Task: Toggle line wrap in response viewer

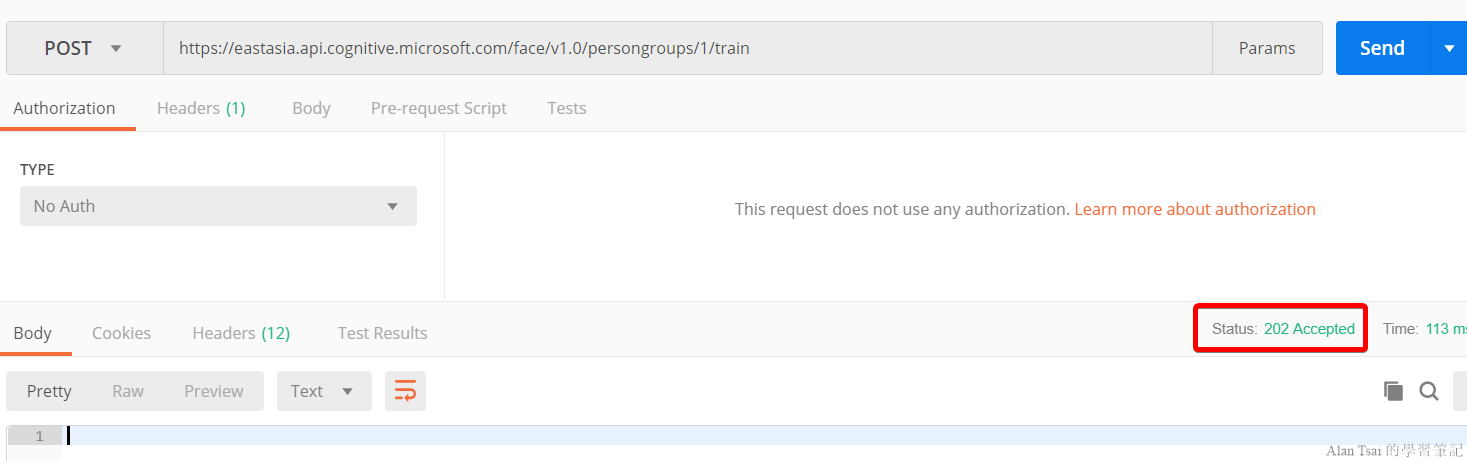Action: coord(405,391)
